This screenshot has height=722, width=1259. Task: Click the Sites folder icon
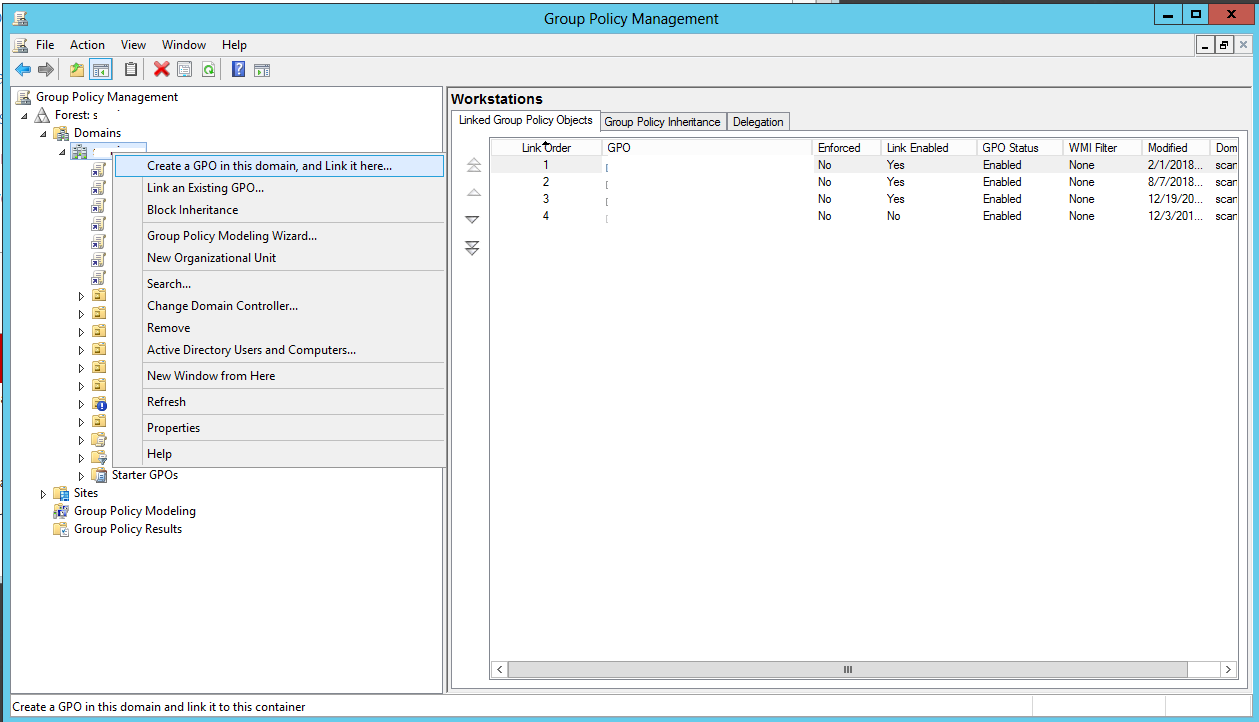(61, 493)
